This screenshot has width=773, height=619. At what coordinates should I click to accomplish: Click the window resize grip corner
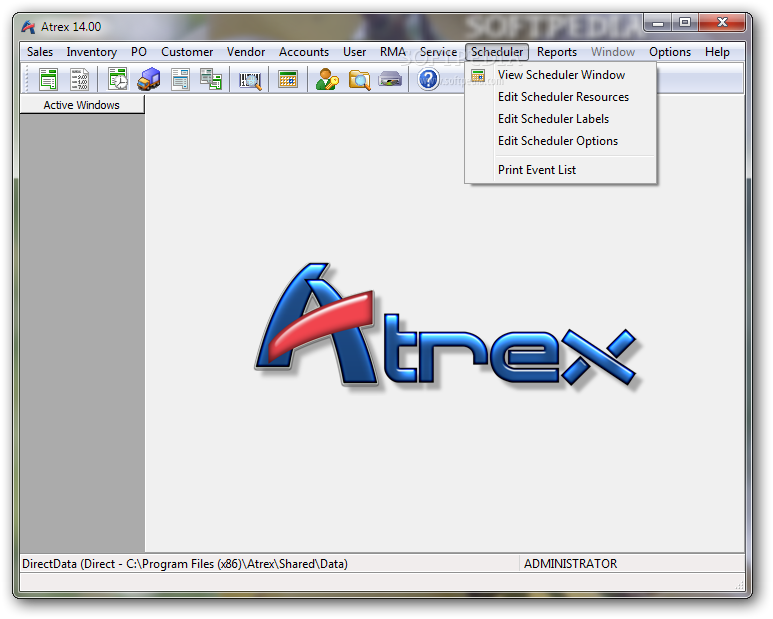point(739,585)
